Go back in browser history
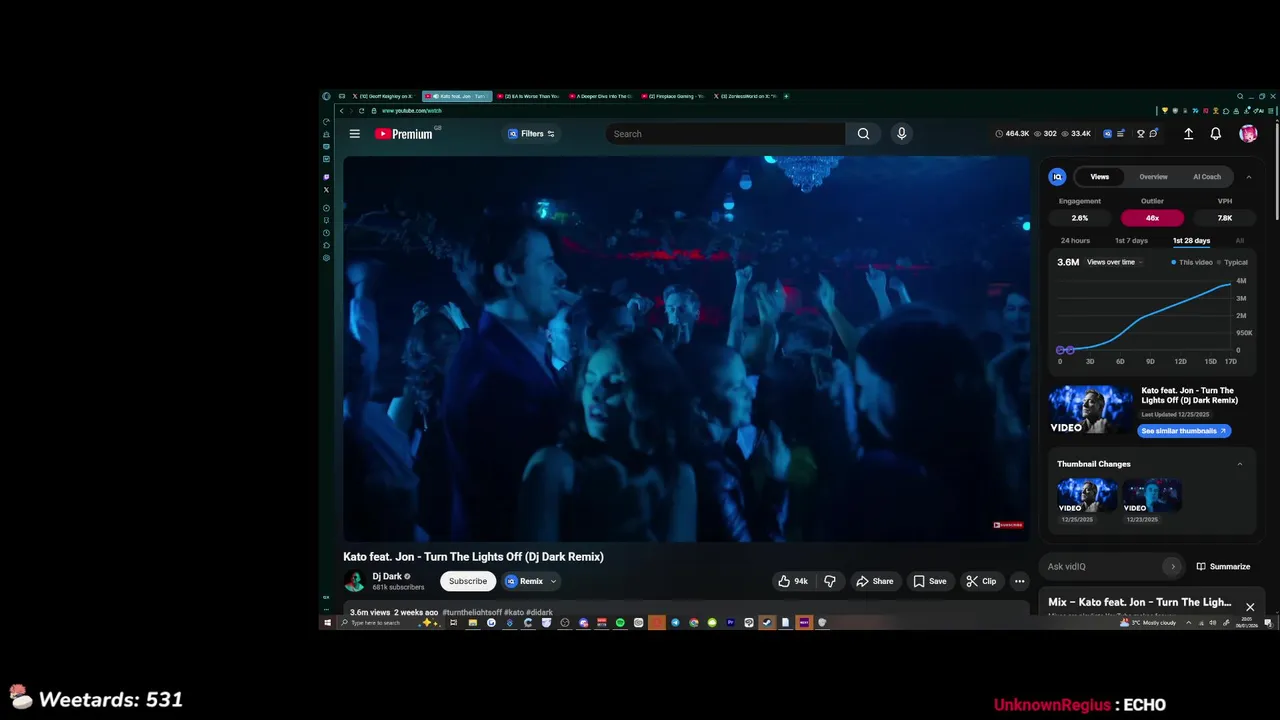Image resolution: width=1280 pixels, height=720 pixels. [x=341, y=111]
